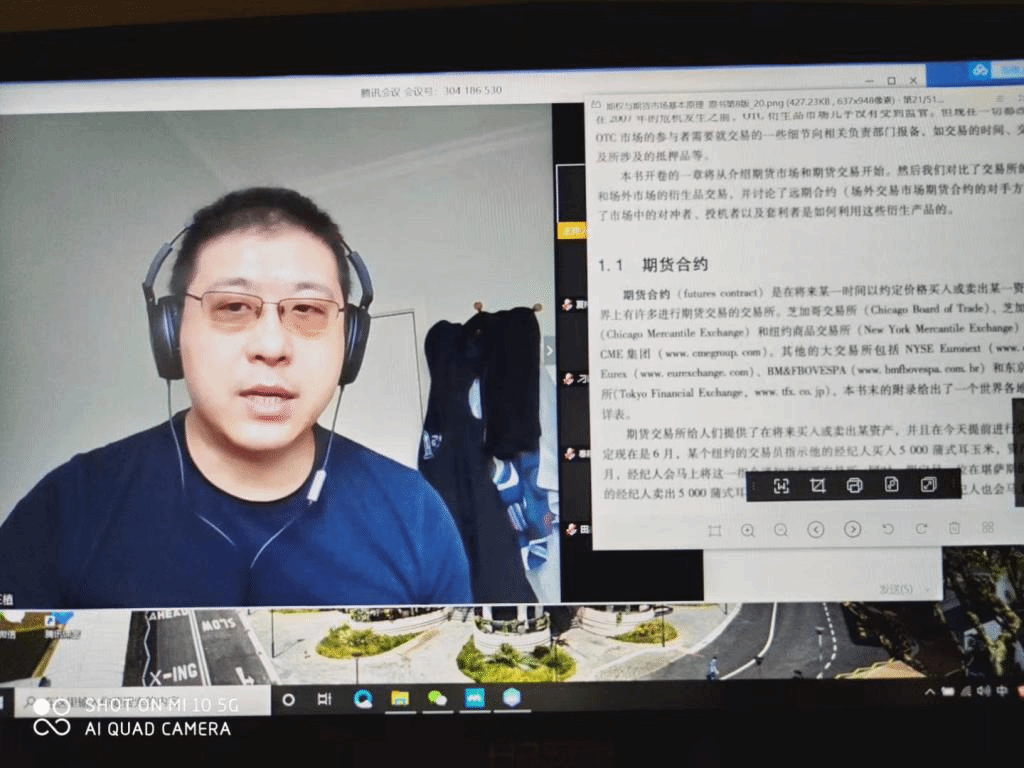This screenshot has width=1024, height=768.
Task: Collapse side panel using arrow beside video
Action: 548,350
